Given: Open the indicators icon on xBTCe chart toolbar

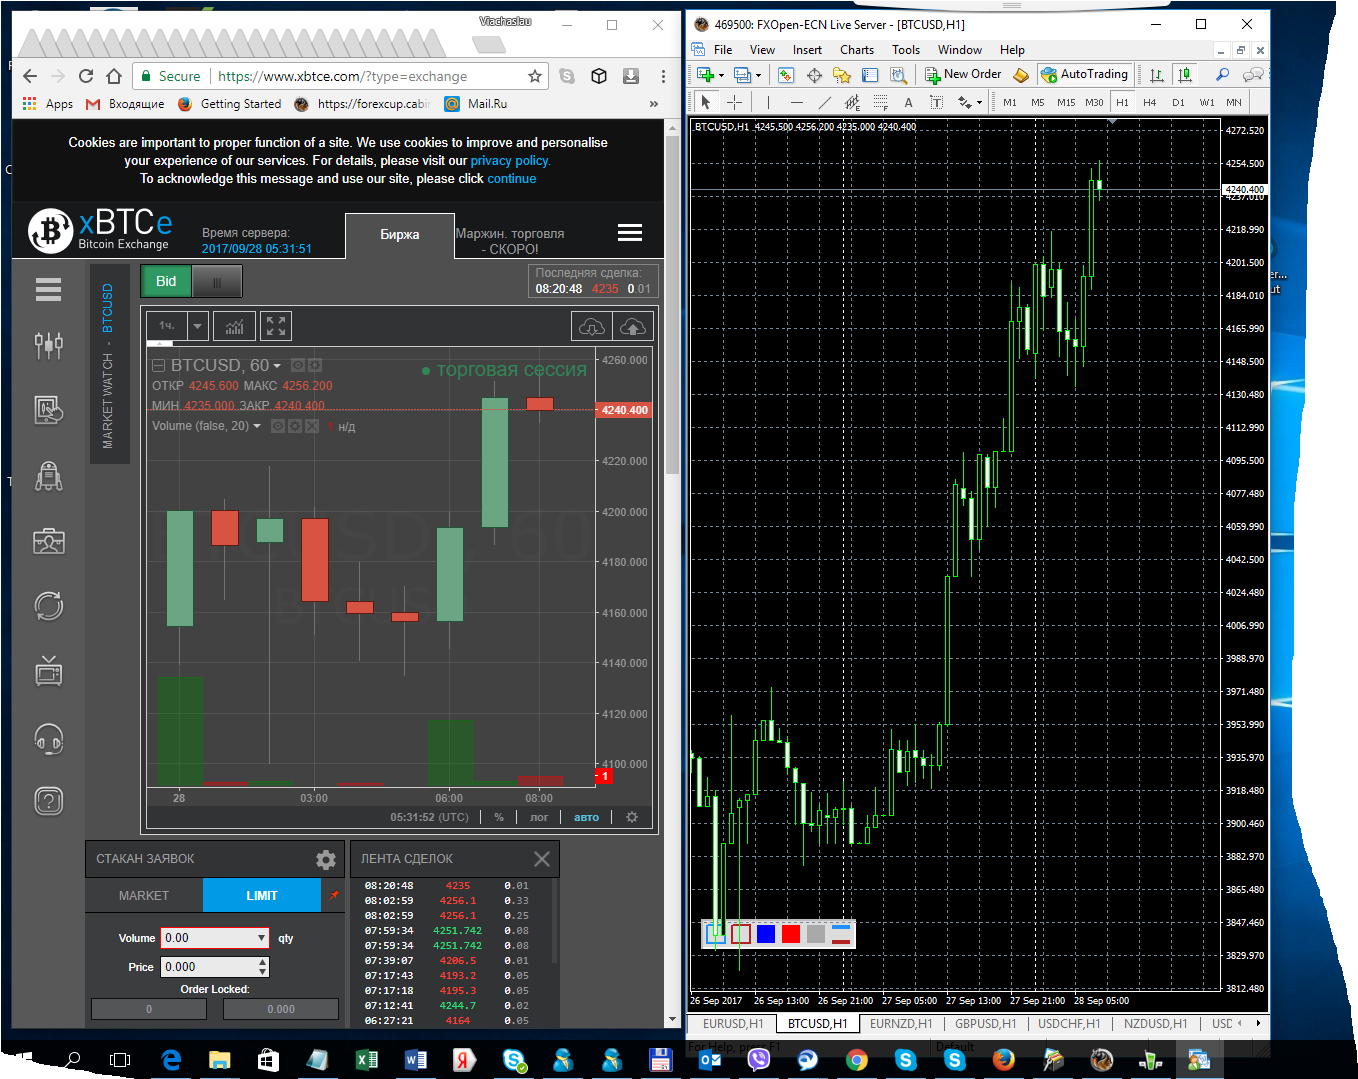Looking at the screenshot, I should (234, 326).
